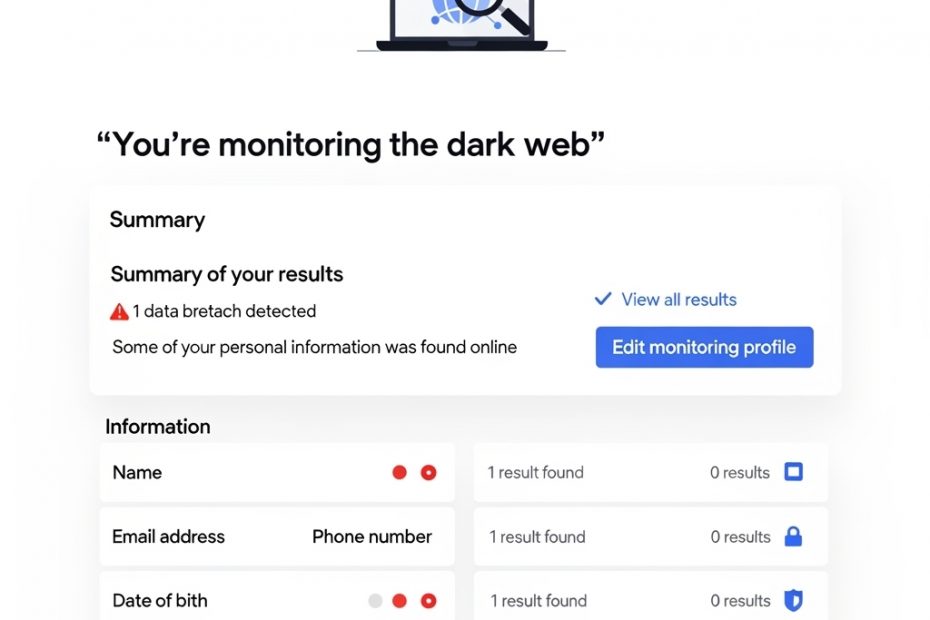Click the blue shield icon

point(793,601)
